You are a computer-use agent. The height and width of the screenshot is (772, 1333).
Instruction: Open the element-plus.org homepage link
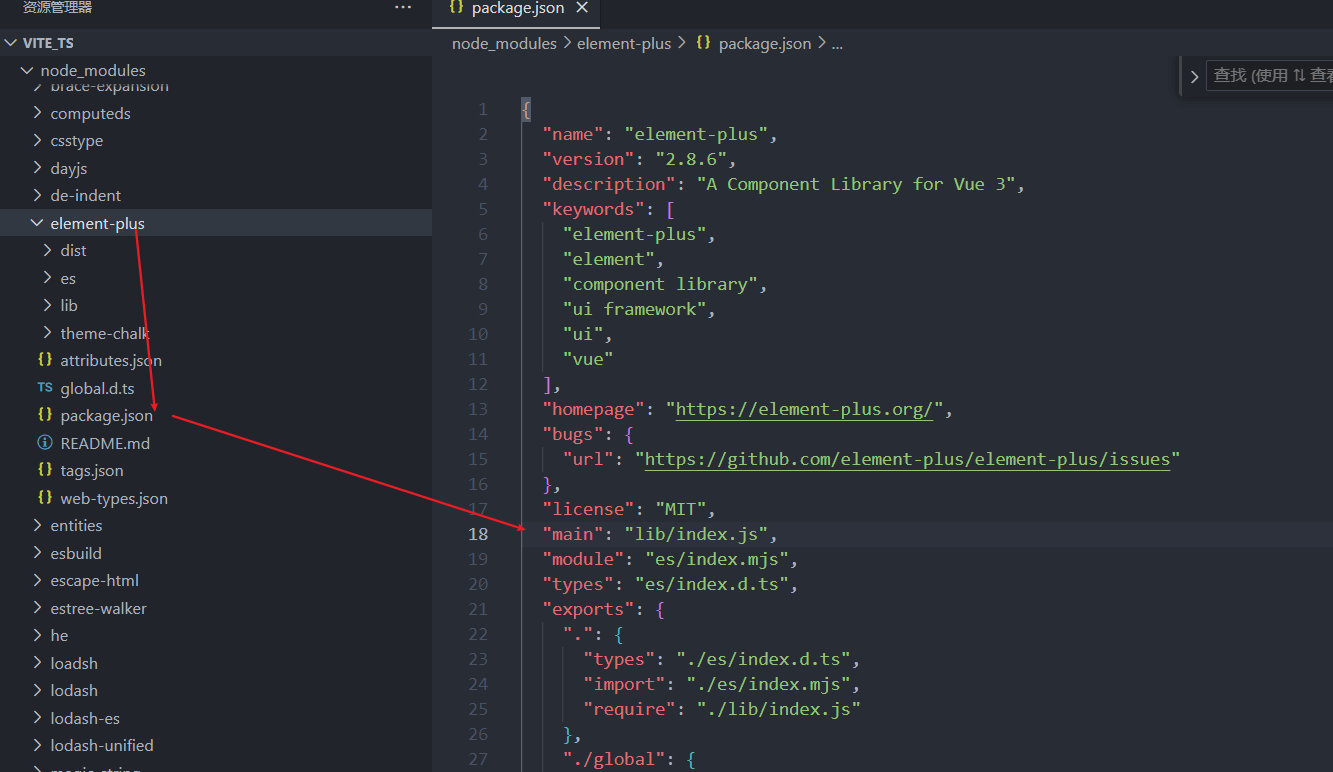(x=803, y=409)
